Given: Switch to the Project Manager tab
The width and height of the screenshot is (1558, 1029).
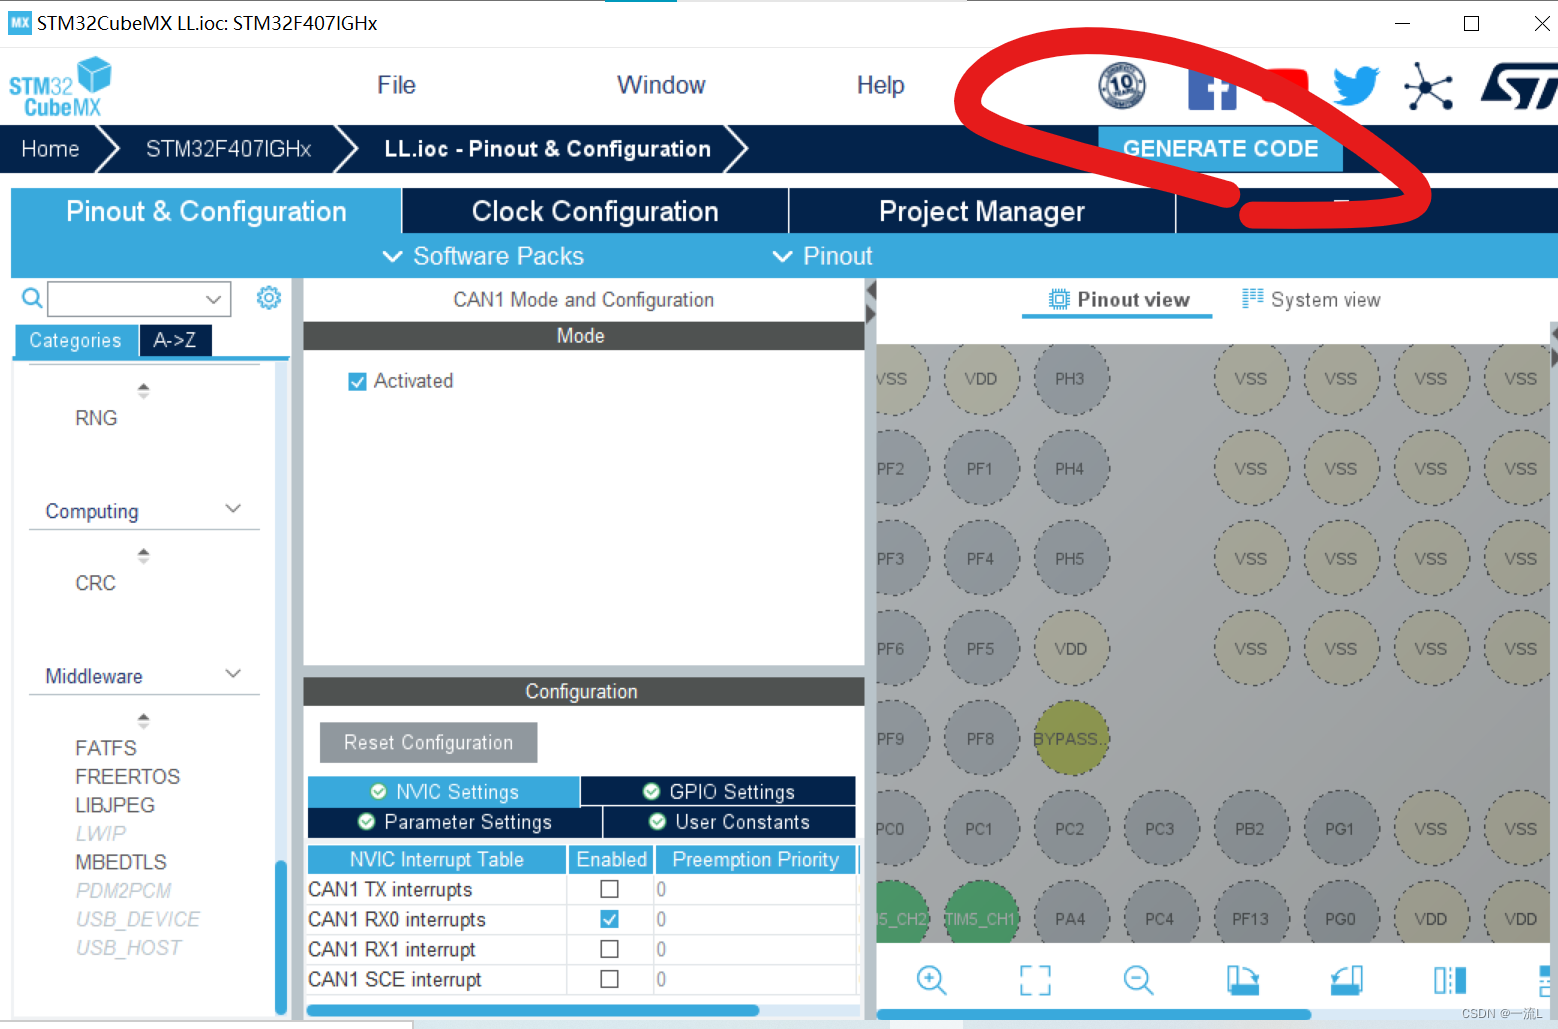Looking at the screenshot, I should [x=982, y=211].
